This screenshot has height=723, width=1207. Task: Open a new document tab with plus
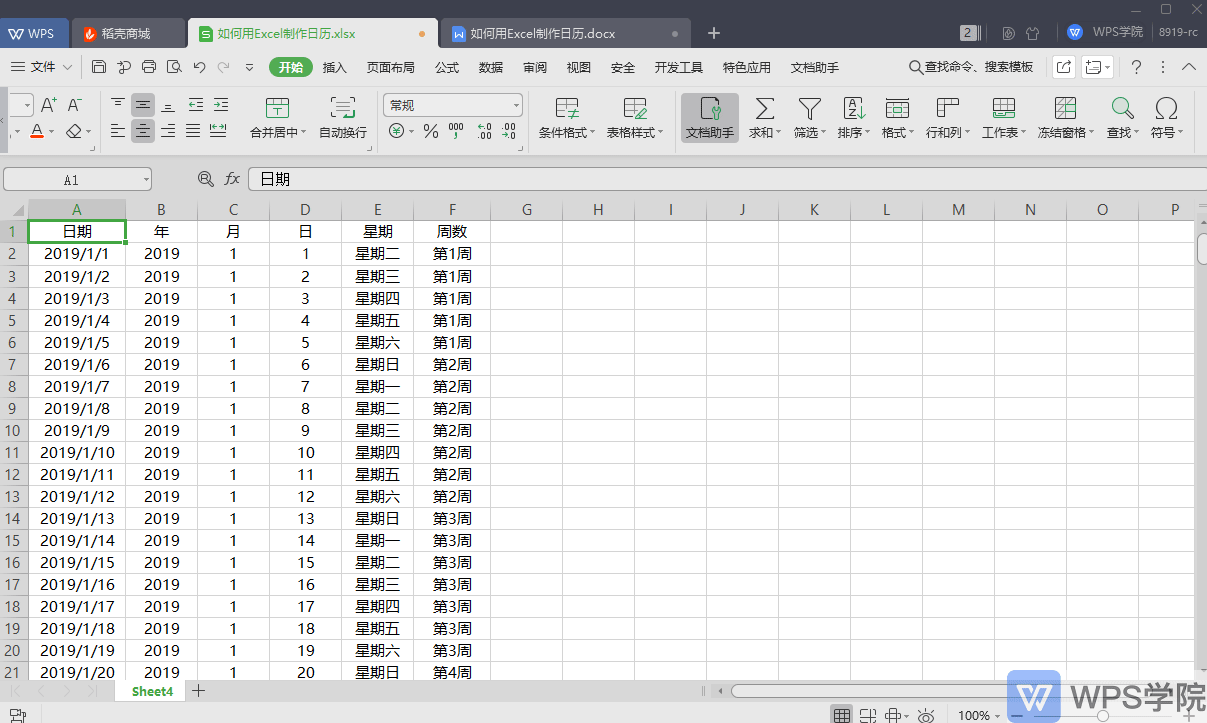click(x=714, y=33)
